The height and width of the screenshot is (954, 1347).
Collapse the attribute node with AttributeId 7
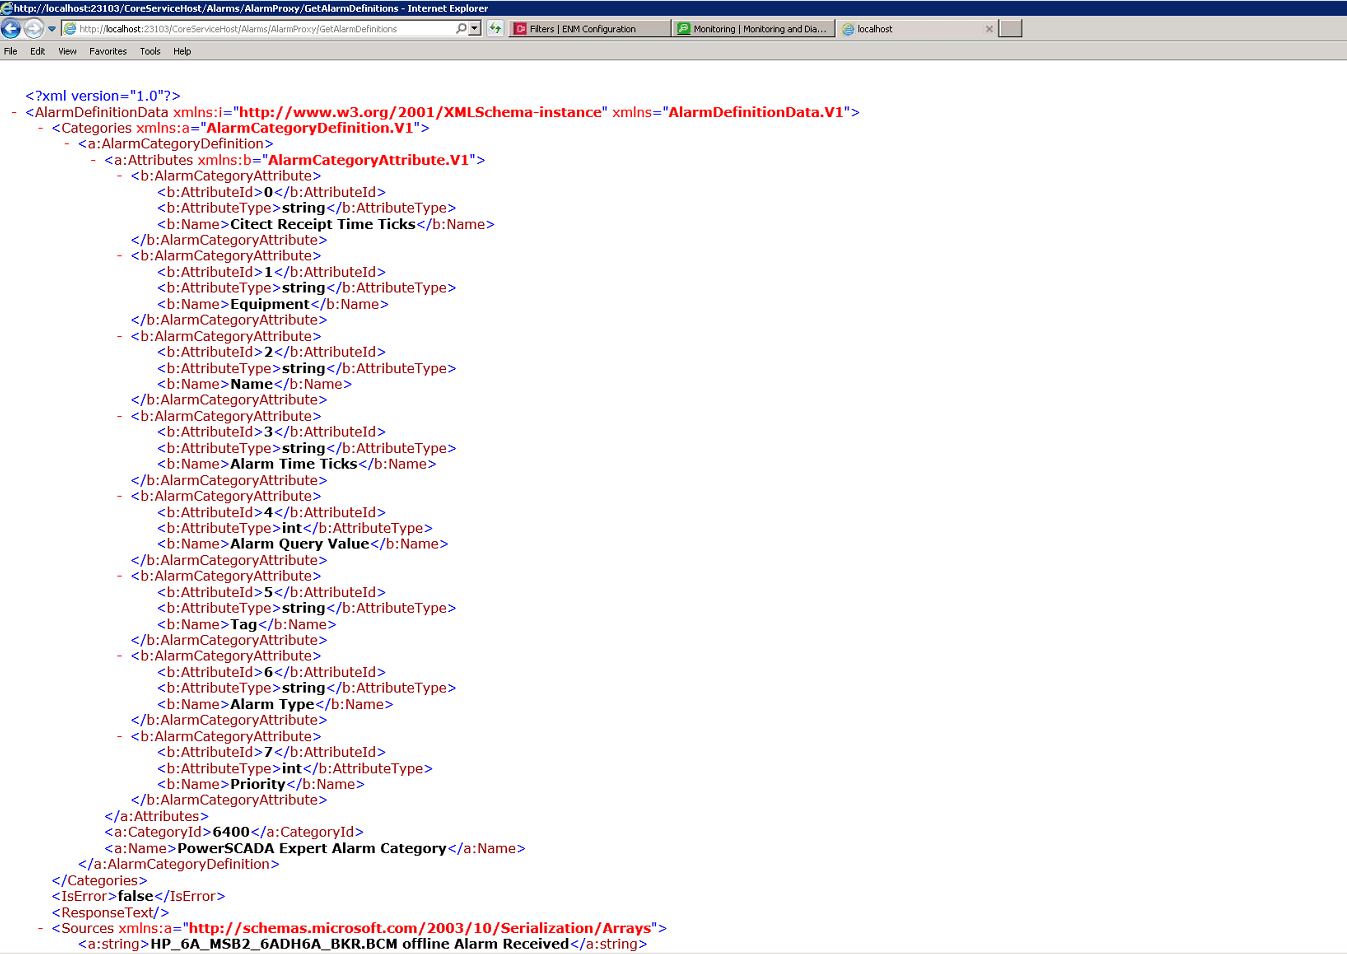pyautogui.click(x=120, y=736)
